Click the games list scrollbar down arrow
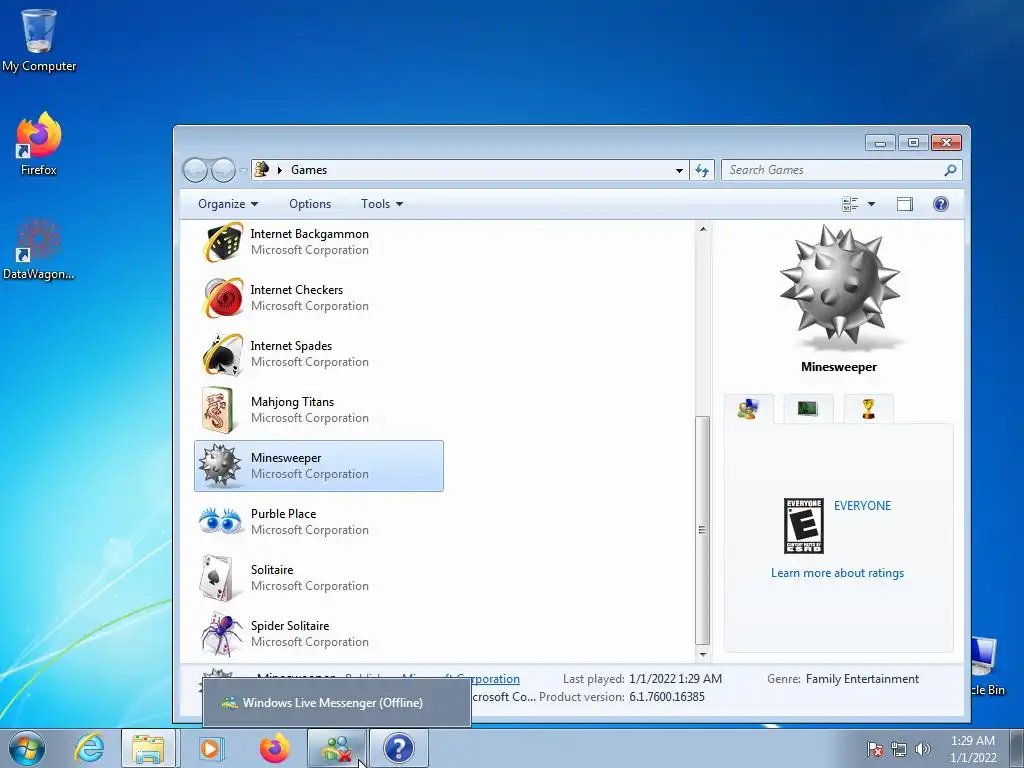1024x768 pixels. [x=703, y=654]
